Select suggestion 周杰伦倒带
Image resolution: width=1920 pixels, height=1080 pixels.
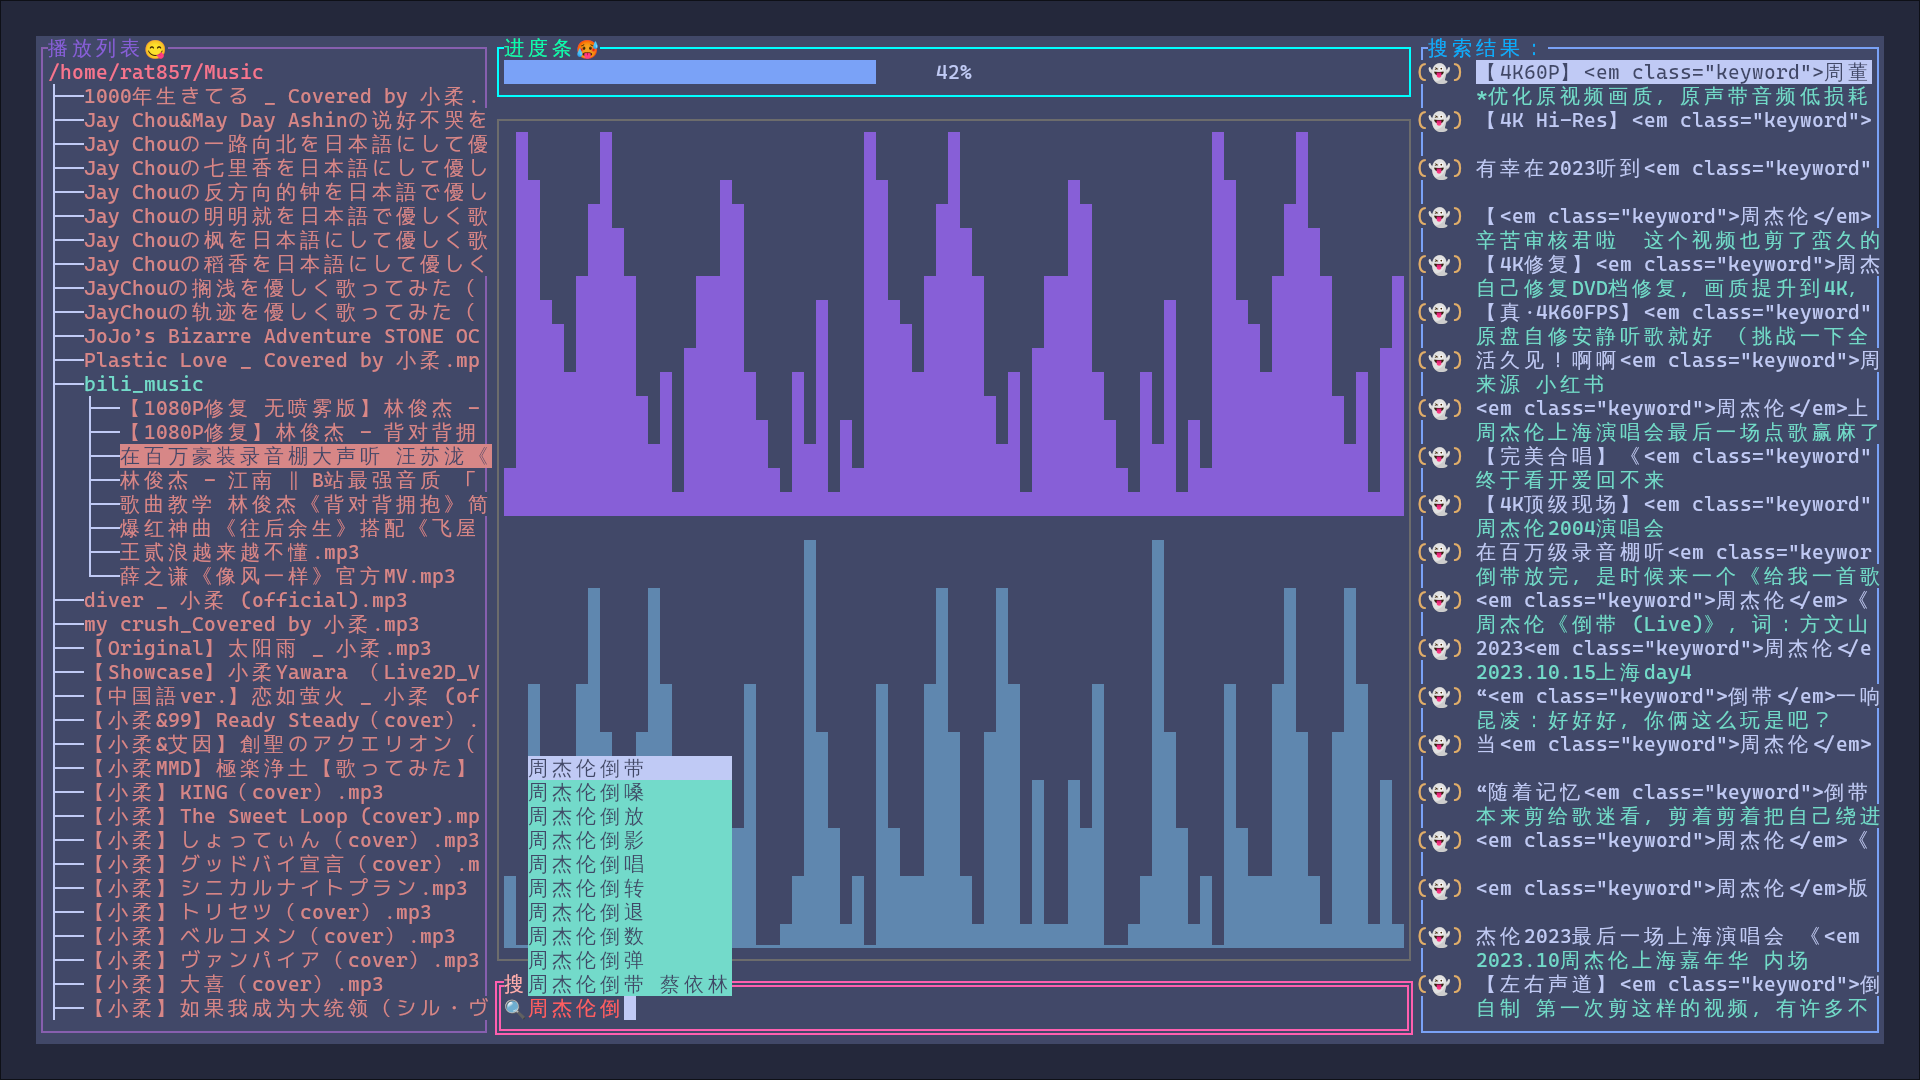coord(586,769)
